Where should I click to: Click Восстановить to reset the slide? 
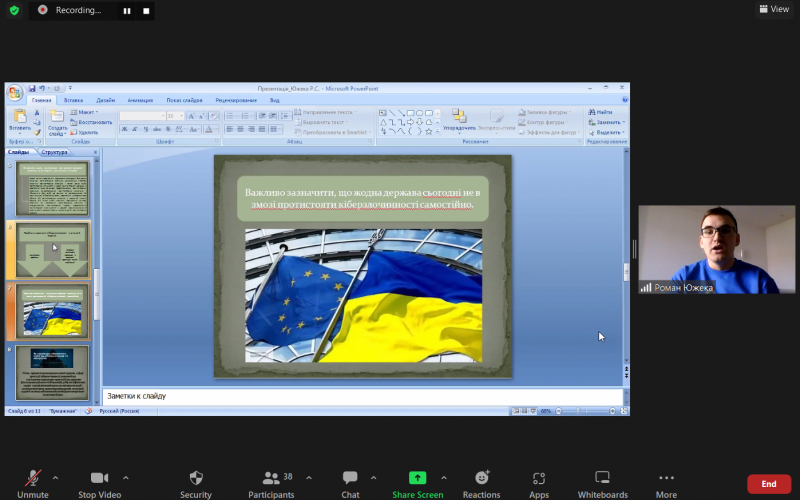91,122
